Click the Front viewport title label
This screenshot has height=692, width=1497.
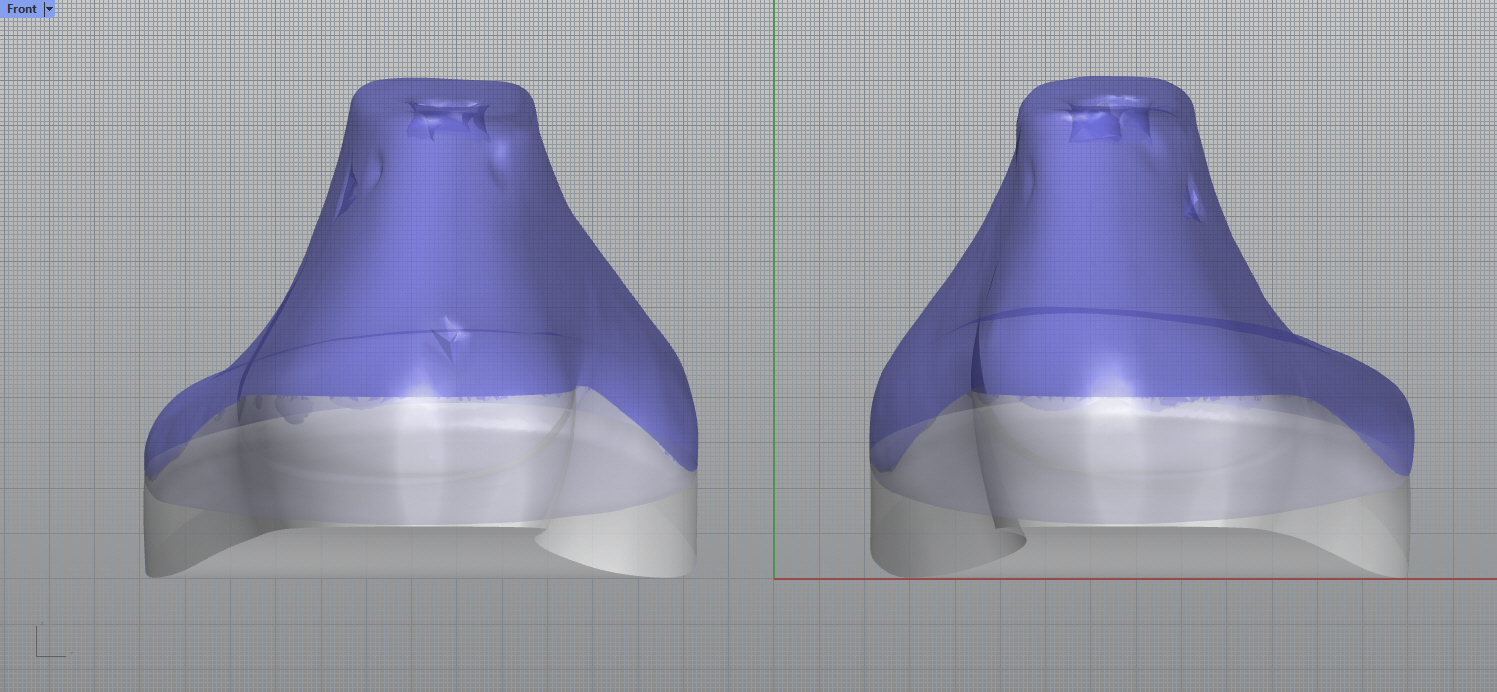coord(21,9)
